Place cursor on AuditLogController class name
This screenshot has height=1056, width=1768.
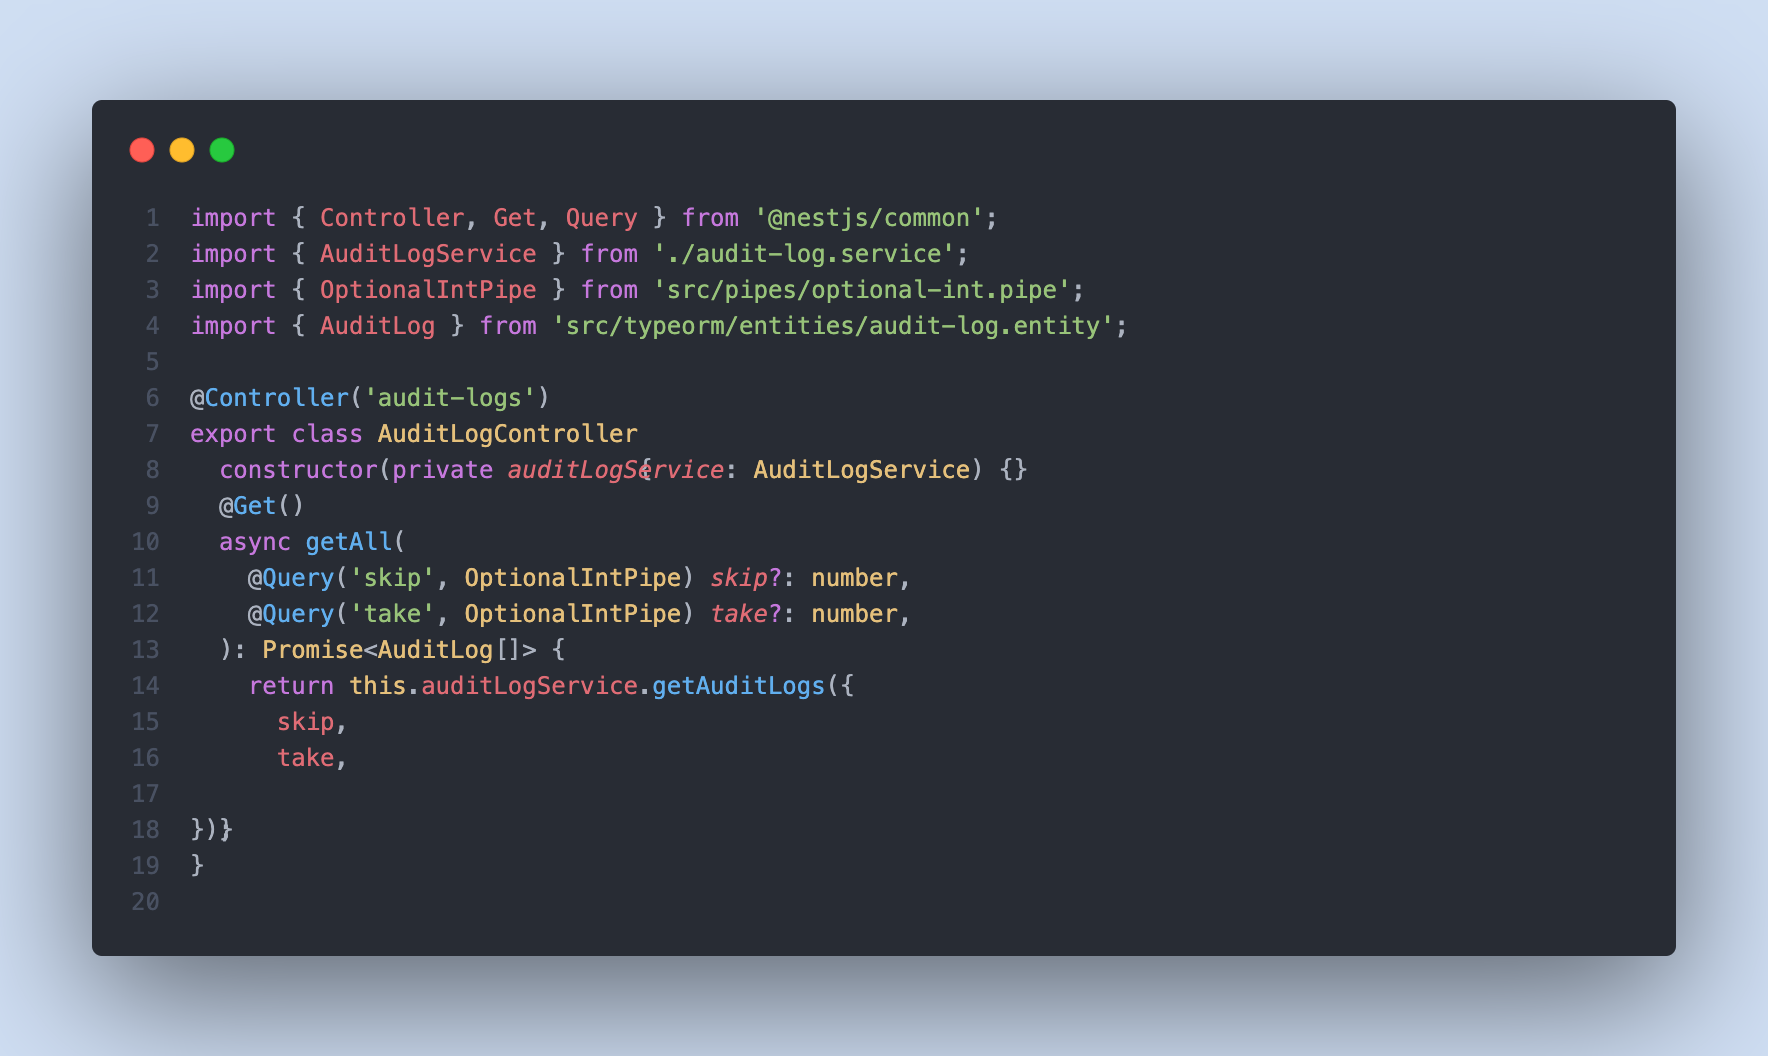pyautogui.click(x=507, y=434)
